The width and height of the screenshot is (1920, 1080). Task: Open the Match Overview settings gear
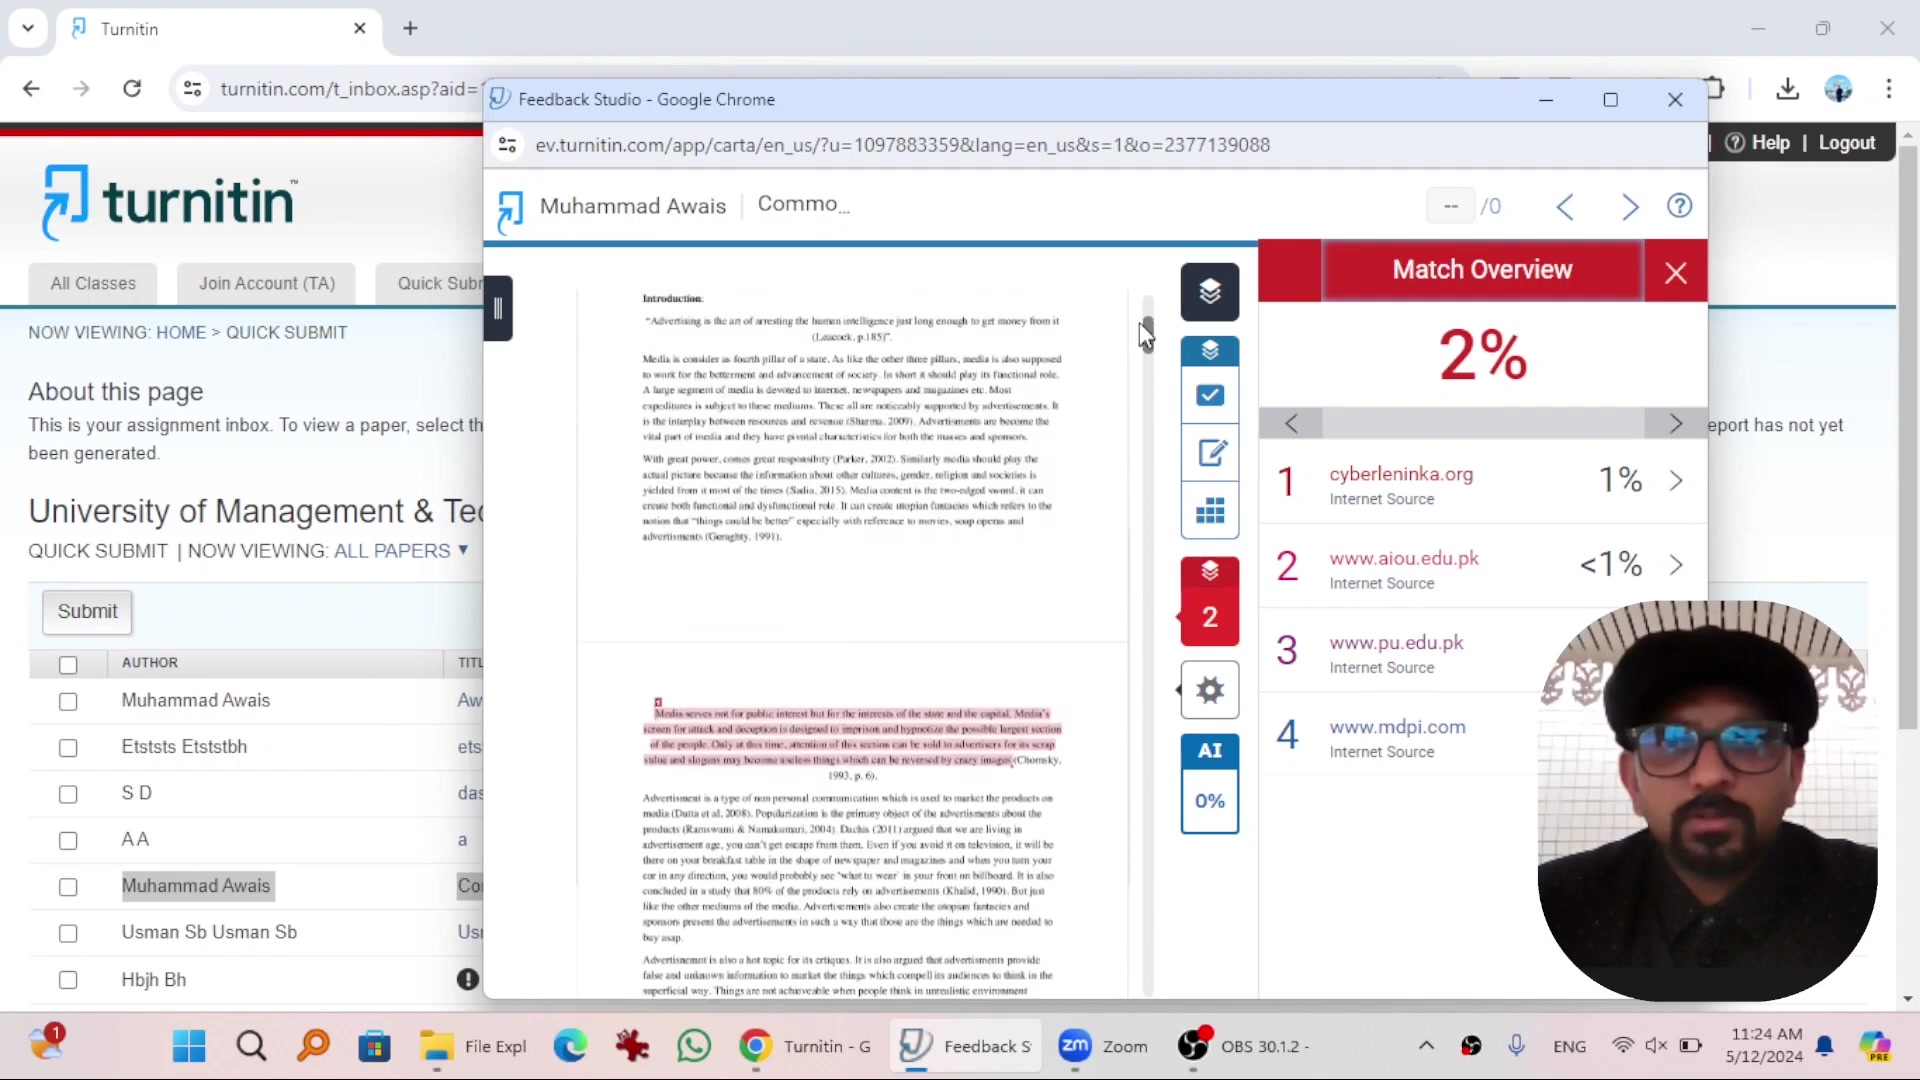click(x=1210, y=690)
